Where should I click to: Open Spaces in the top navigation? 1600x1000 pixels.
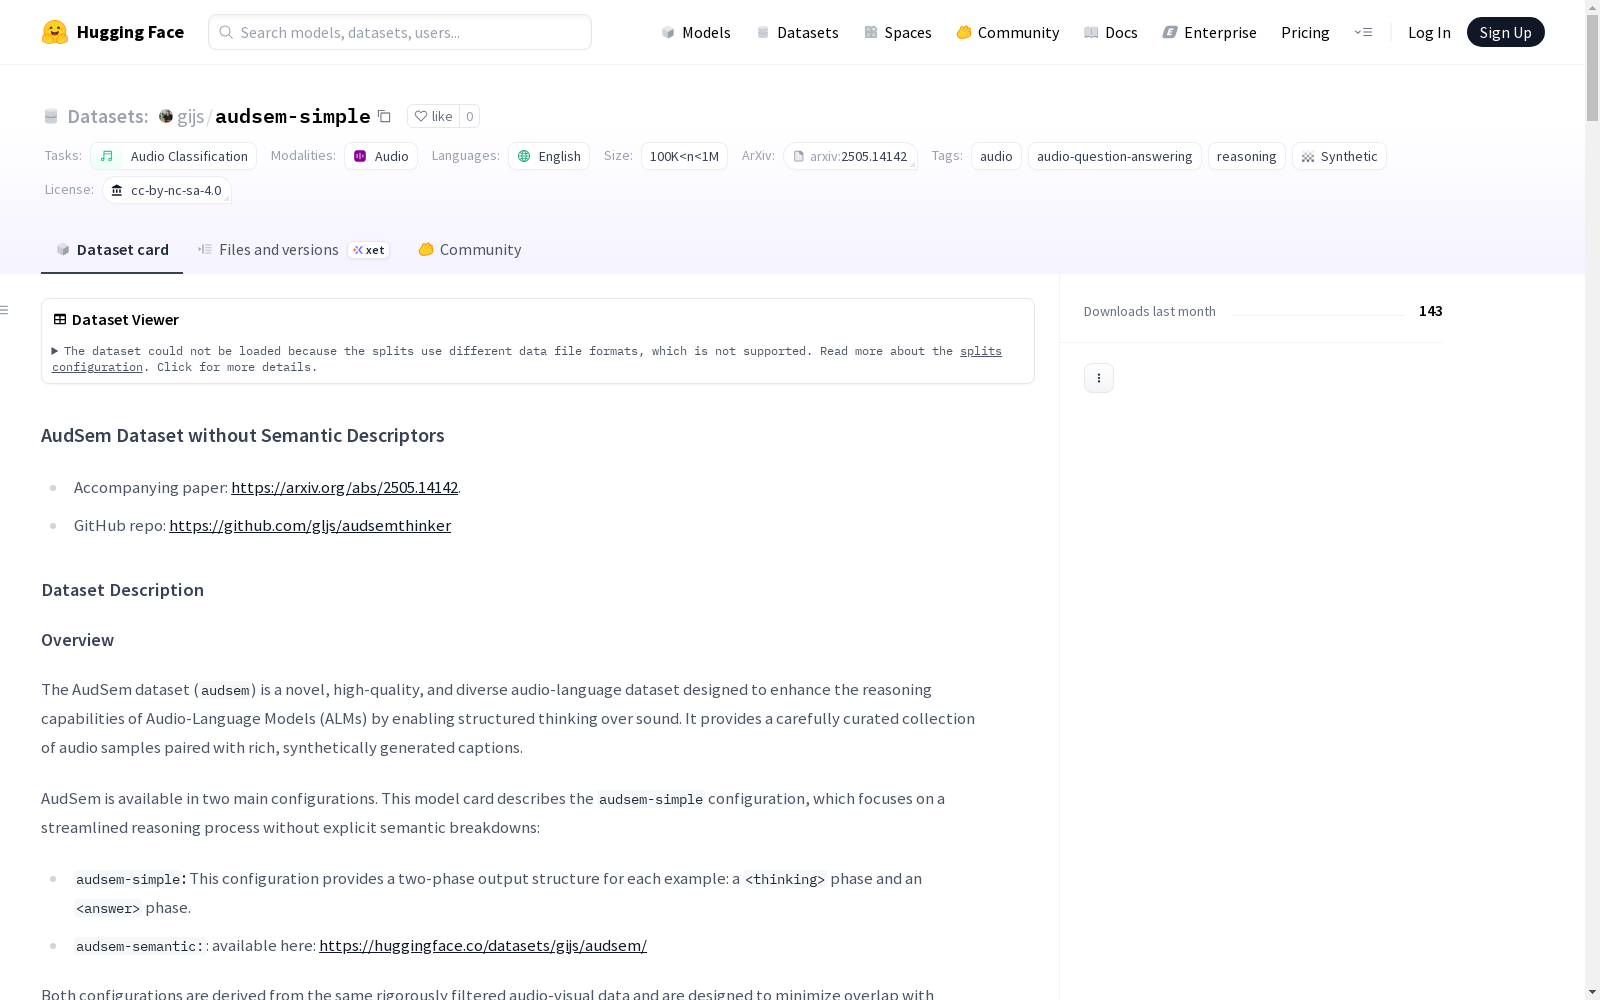[898, 32]
